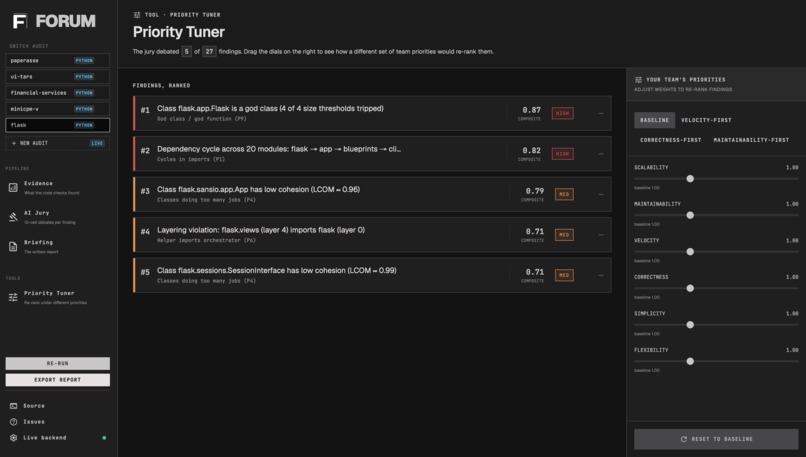Open the Source link

[34, 406]
